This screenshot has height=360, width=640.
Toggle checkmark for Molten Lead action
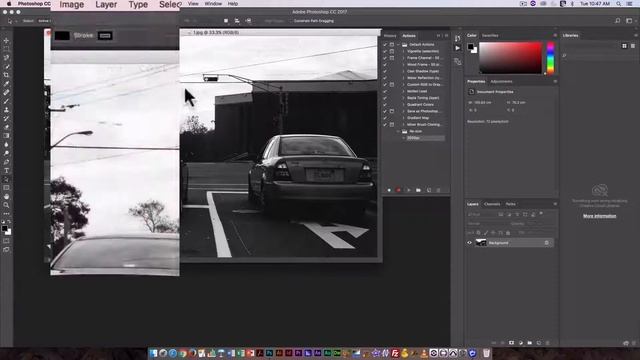[385, 91]
